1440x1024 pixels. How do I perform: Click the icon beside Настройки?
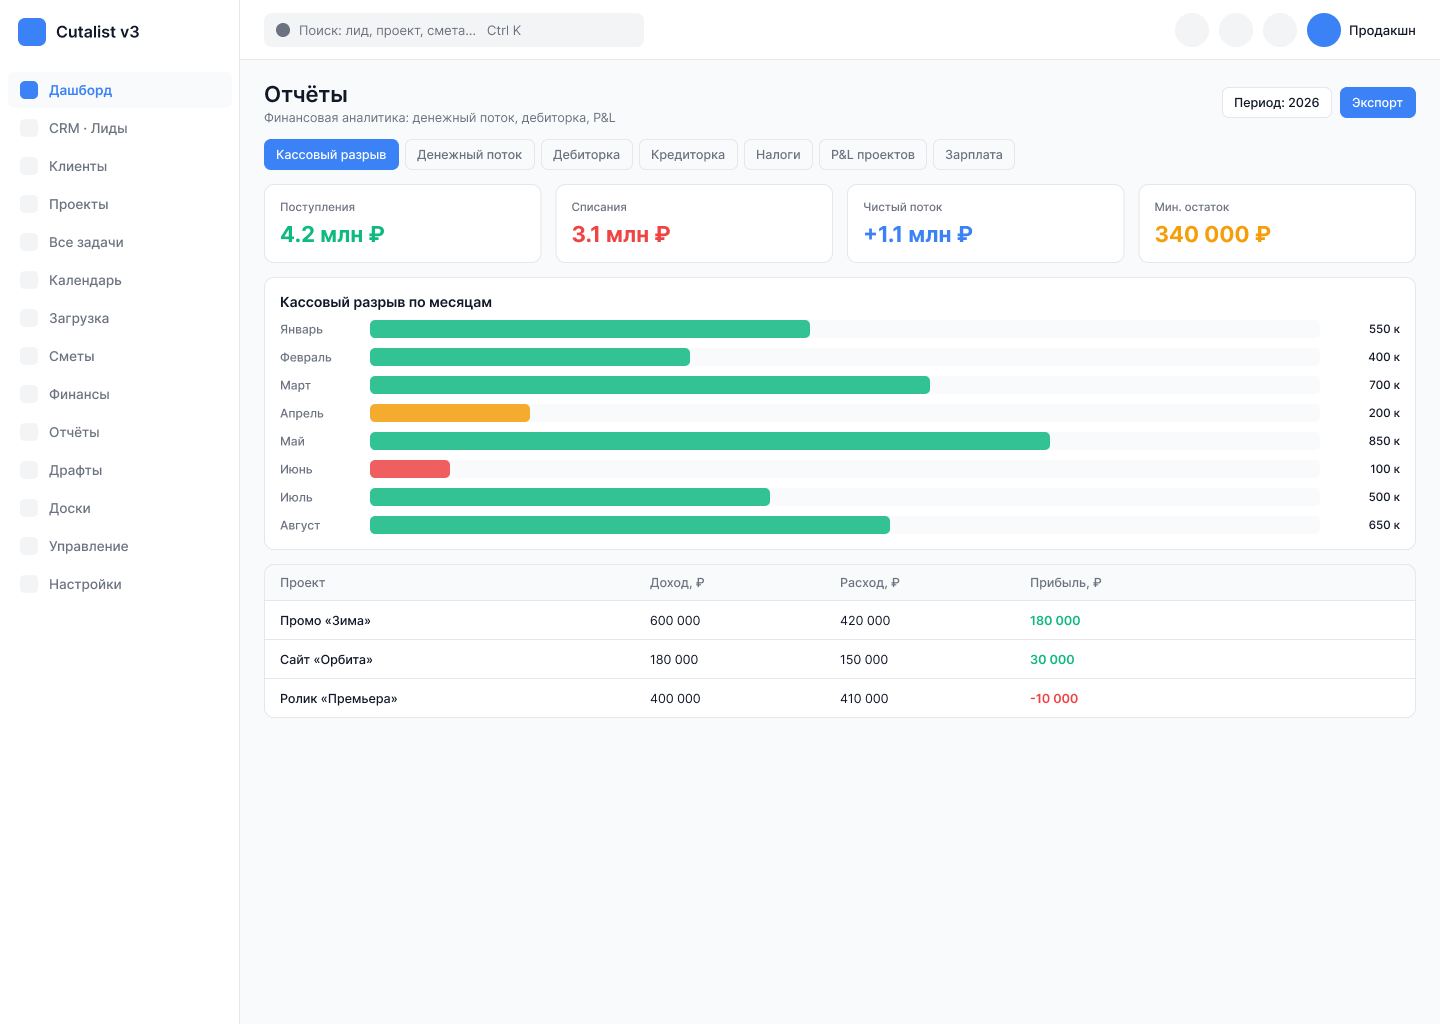click(29, 584)
